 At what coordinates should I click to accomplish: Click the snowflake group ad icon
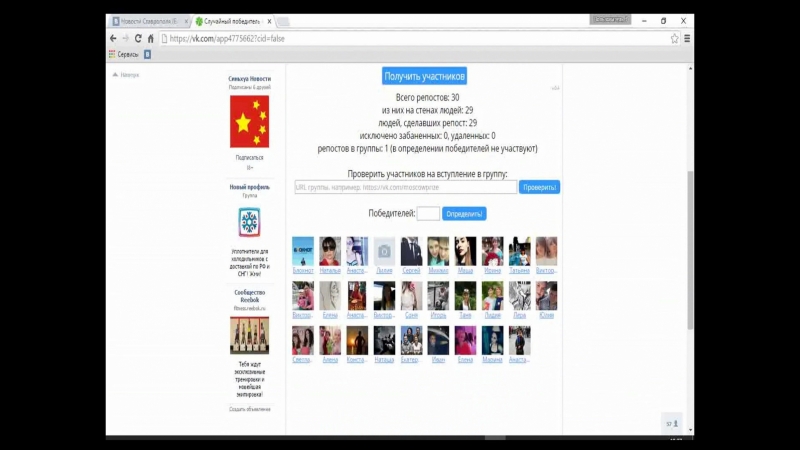click(249, 222)
